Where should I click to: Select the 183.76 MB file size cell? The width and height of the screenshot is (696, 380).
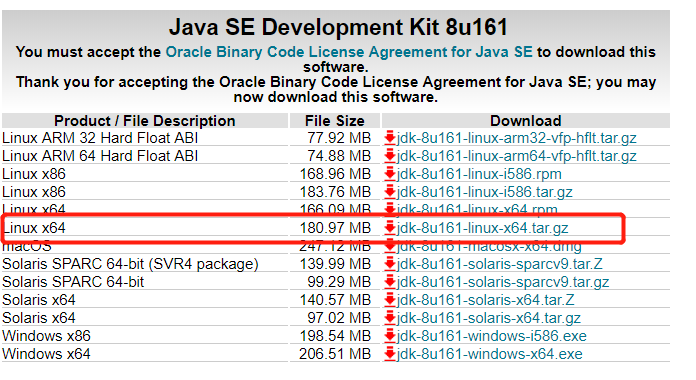(x=335, y=192)
